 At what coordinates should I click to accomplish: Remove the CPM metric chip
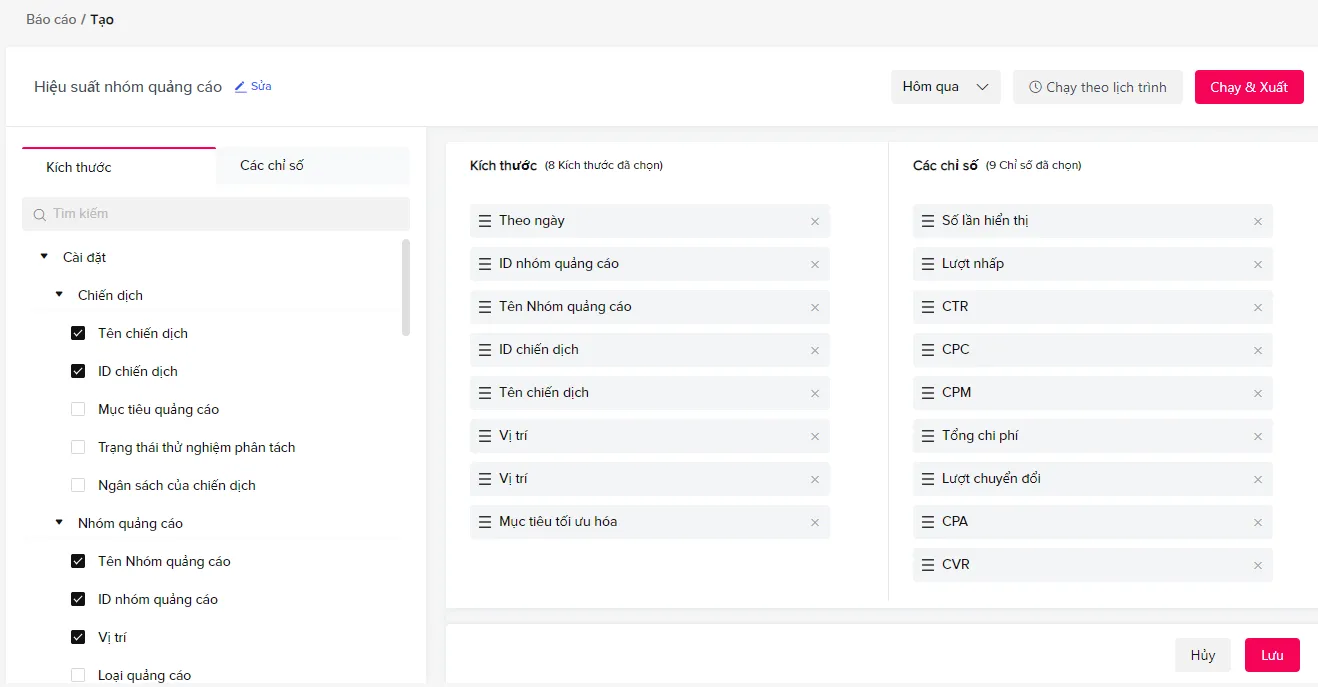(1258, 394)
